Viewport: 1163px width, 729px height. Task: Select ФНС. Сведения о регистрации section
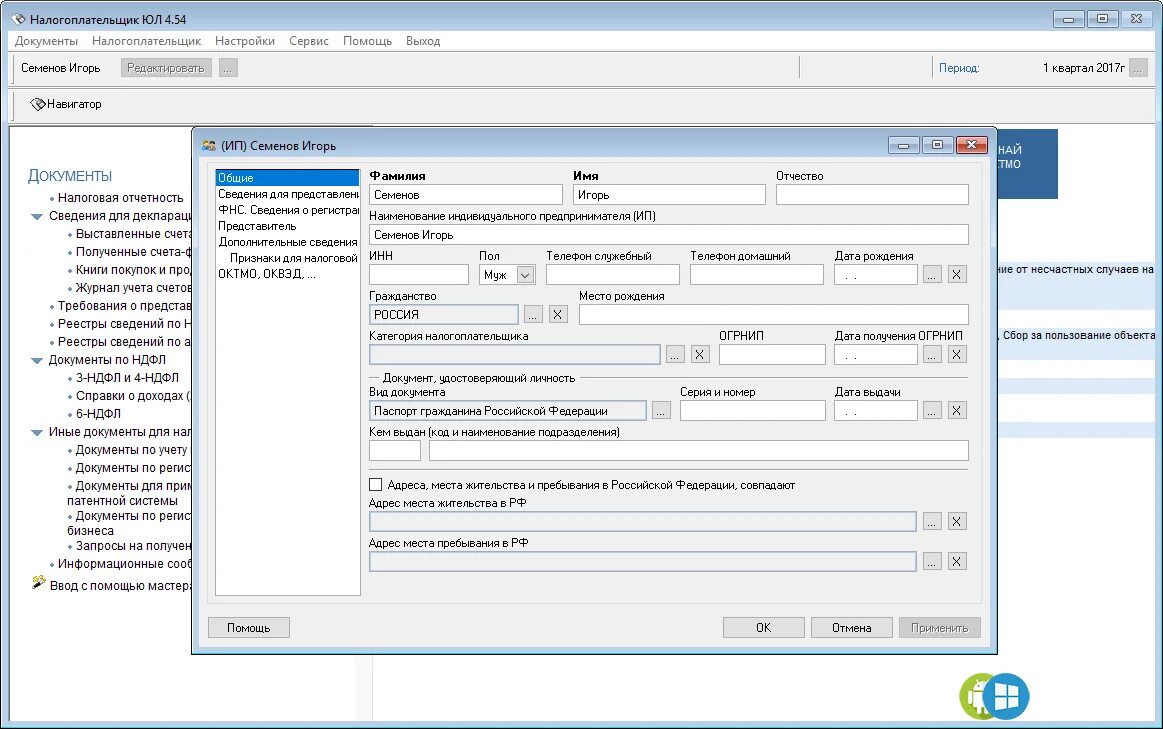(288, 210)
